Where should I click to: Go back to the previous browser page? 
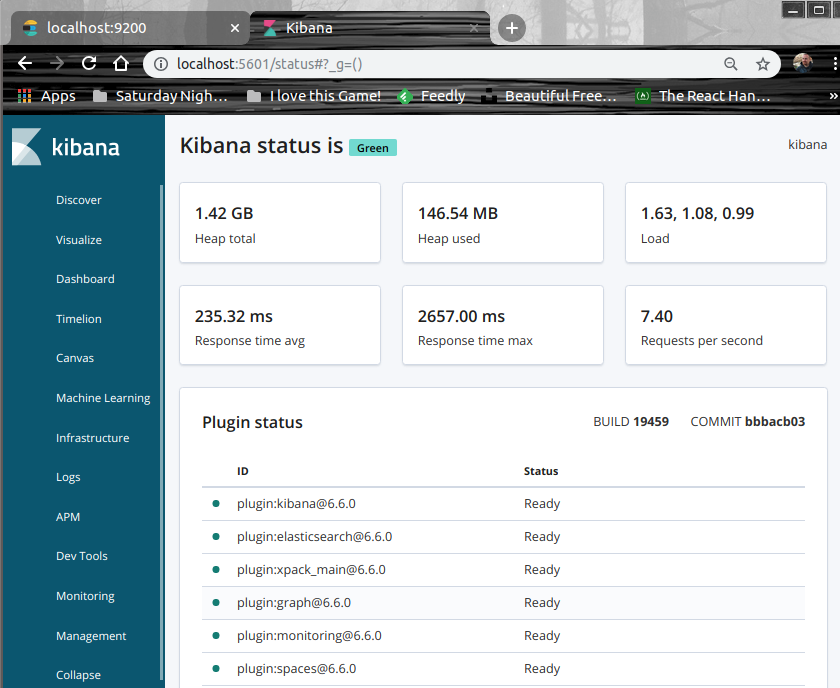(25, 63)
